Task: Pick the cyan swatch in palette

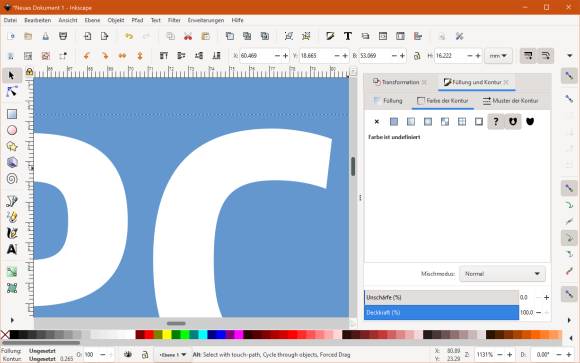Action: tap(203, 335)
